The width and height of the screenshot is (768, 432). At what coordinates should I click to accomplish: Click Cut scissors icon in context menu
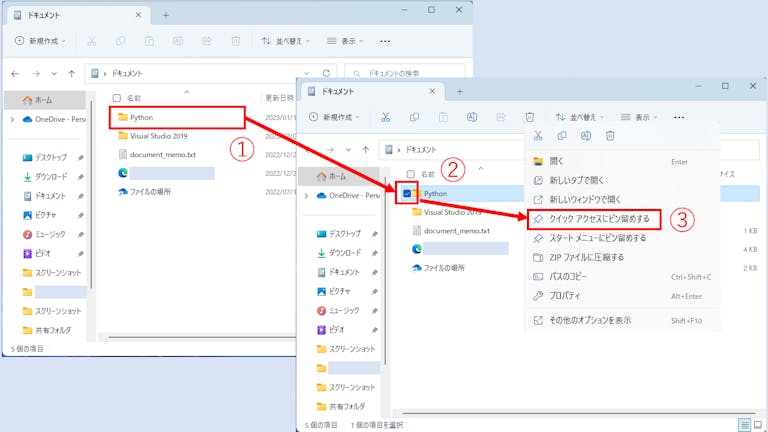point(538,136)
